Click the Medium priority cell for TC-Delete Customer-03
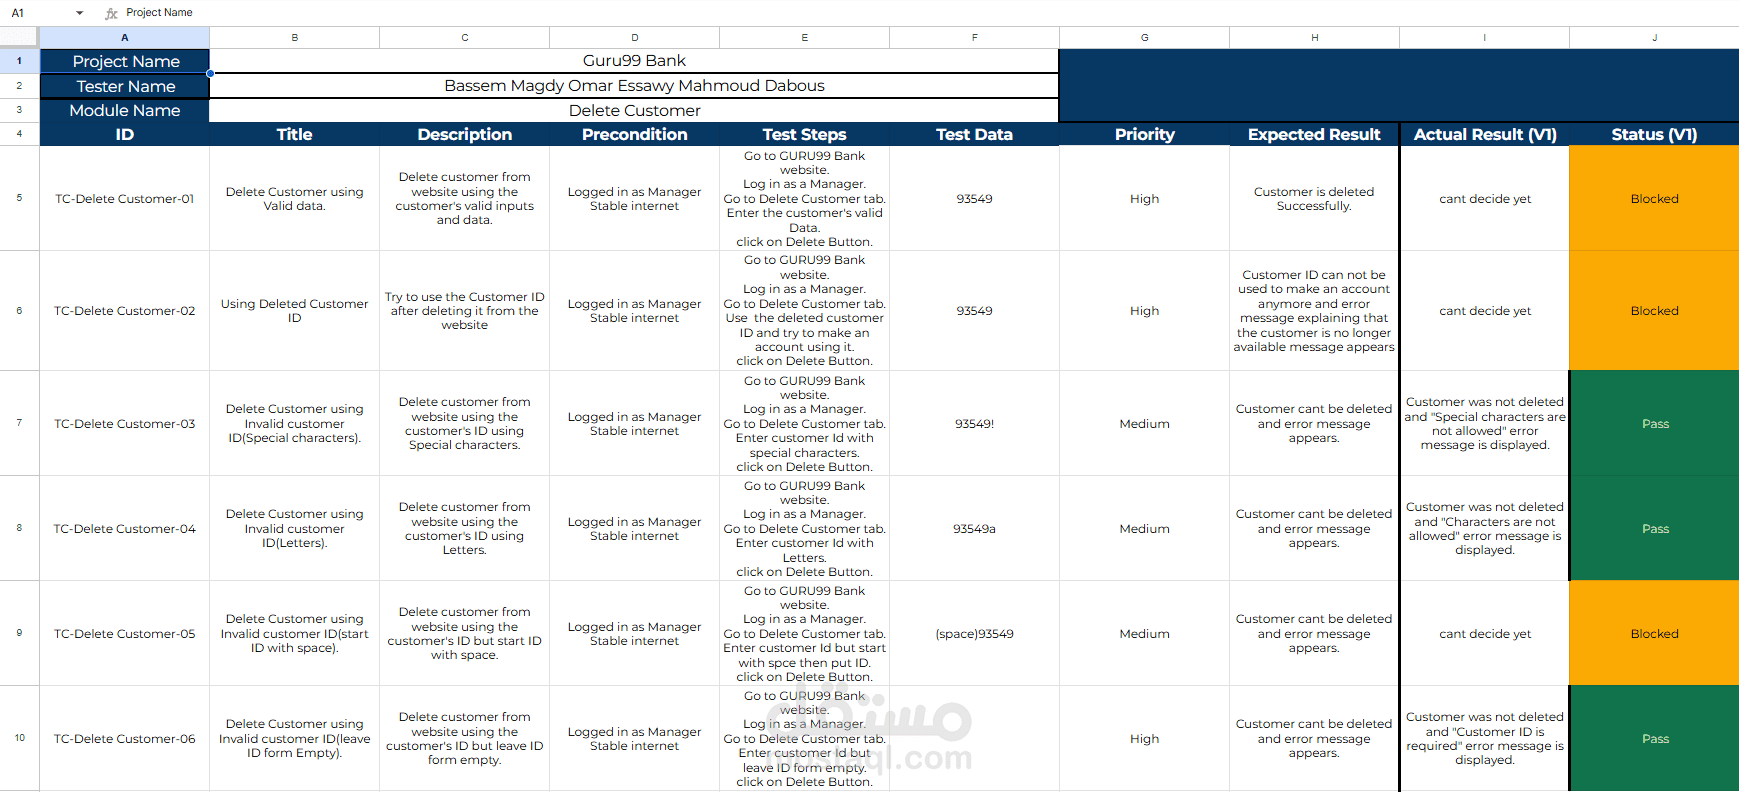The height and width of the screenshot is (792, 1739). [x=1145, y=423]
